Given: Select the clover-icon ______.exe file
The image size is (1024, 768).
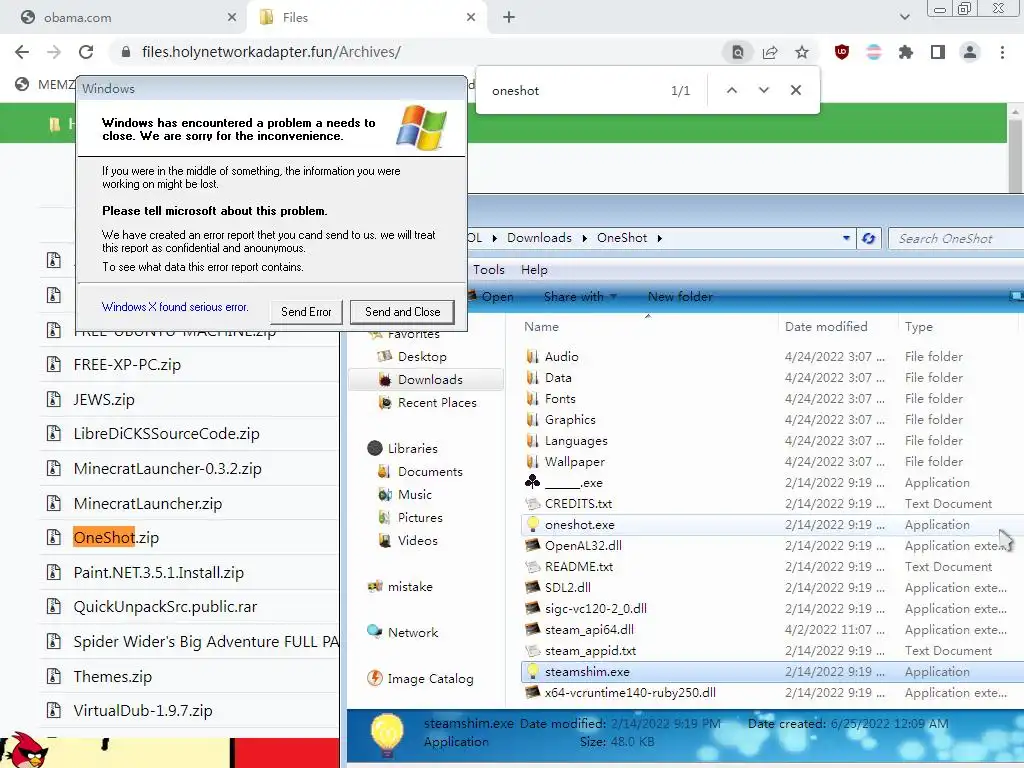Looking at the screenshot, I should 574,483.
